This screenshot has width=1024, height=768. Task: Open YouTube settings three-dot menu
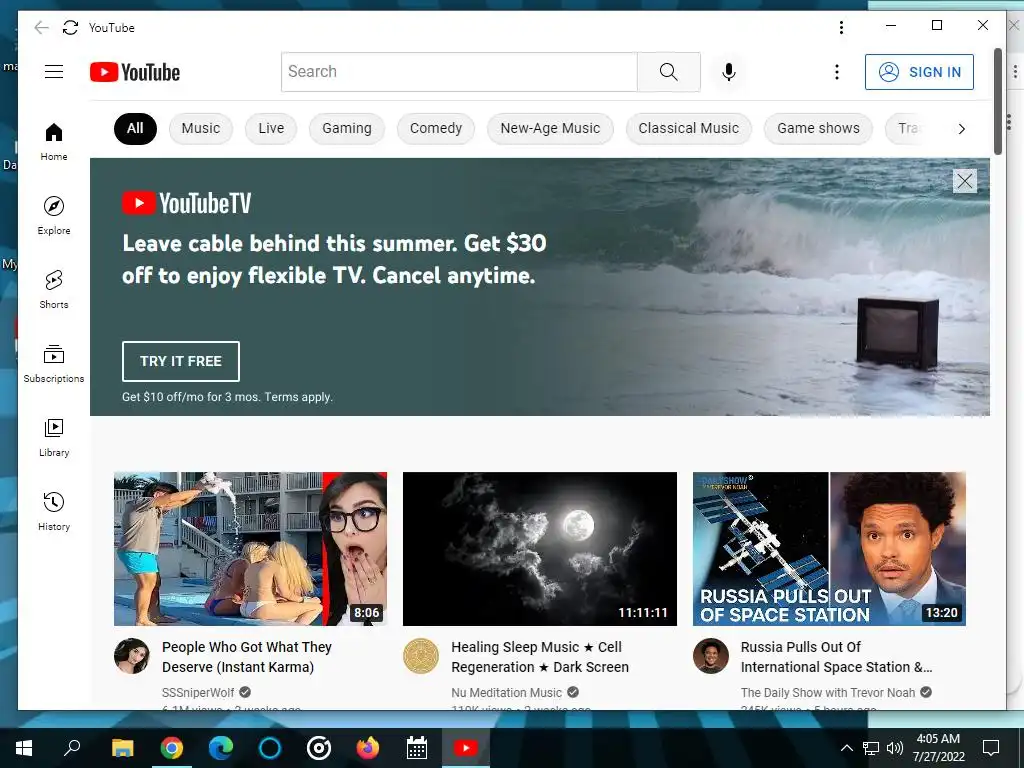[837, 72]
